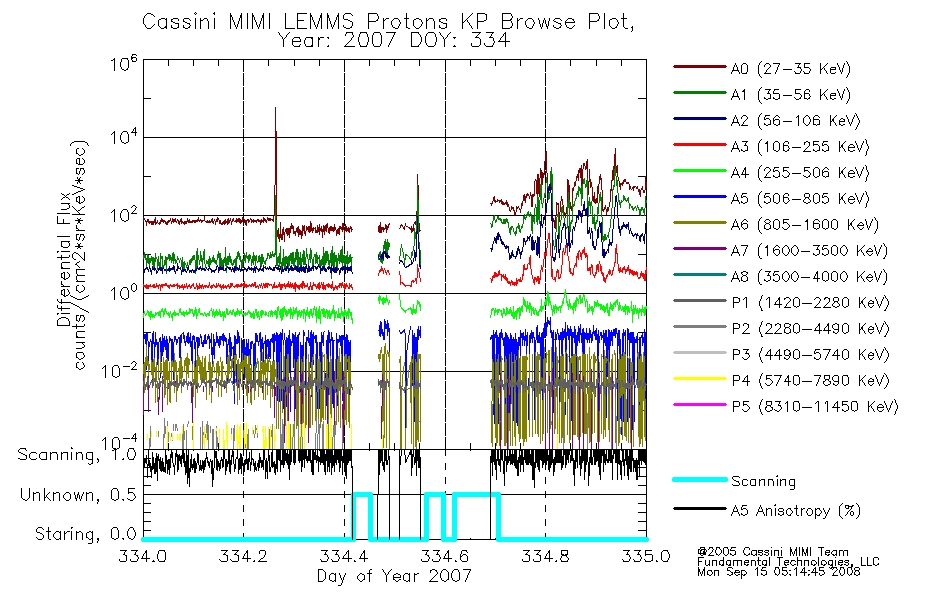950x600 pixels.
Task: Click the Year: 2007 DOY: 334 subtitle
Action: [394, 41]
